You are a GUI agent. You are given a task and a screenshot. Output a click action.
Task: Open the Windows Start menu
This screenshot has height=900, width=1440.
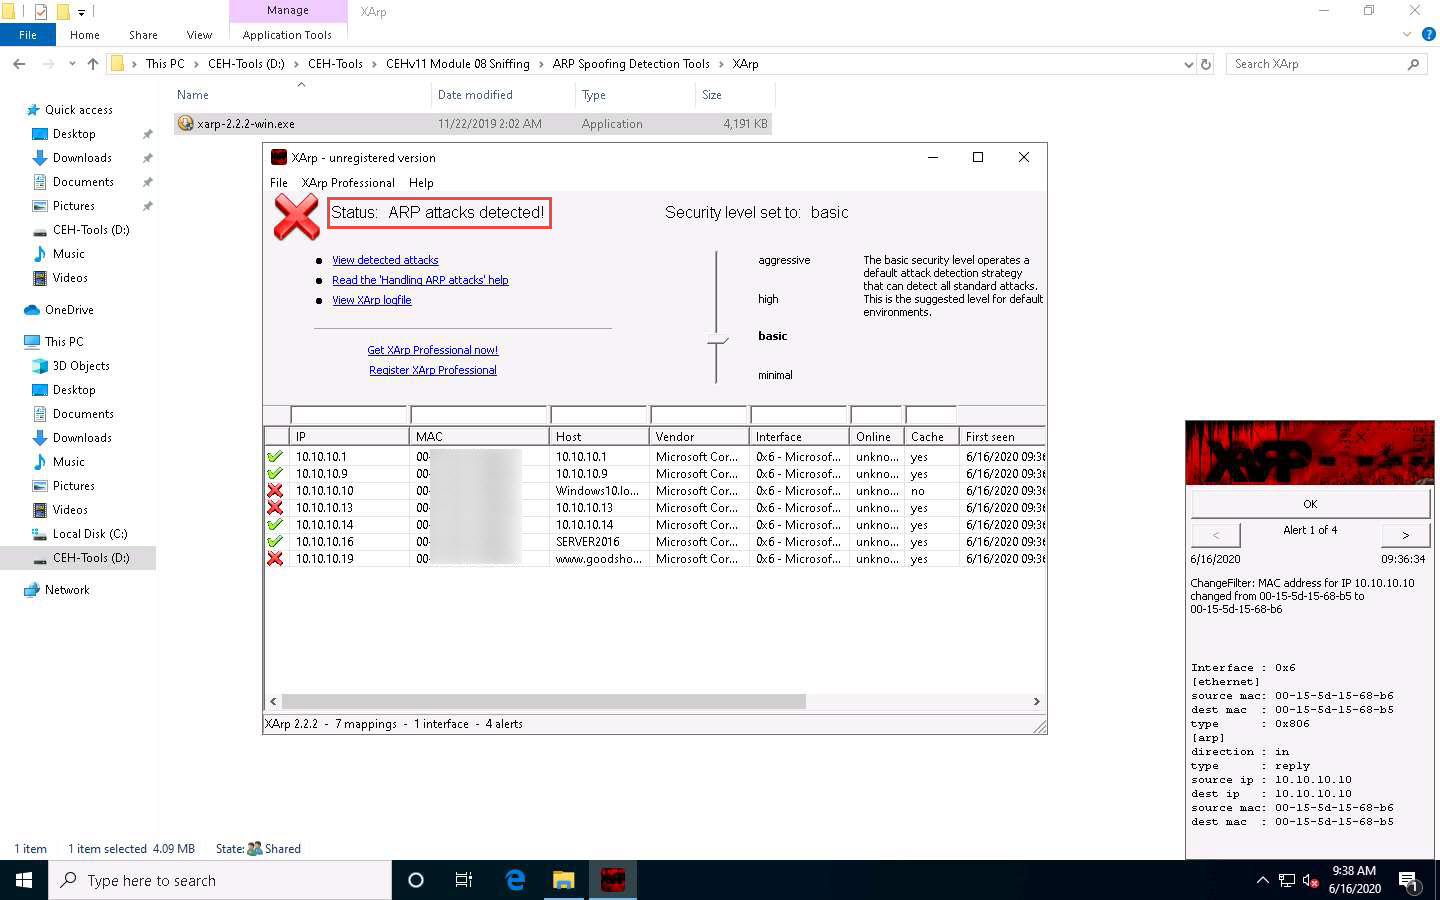coord(24,880)
